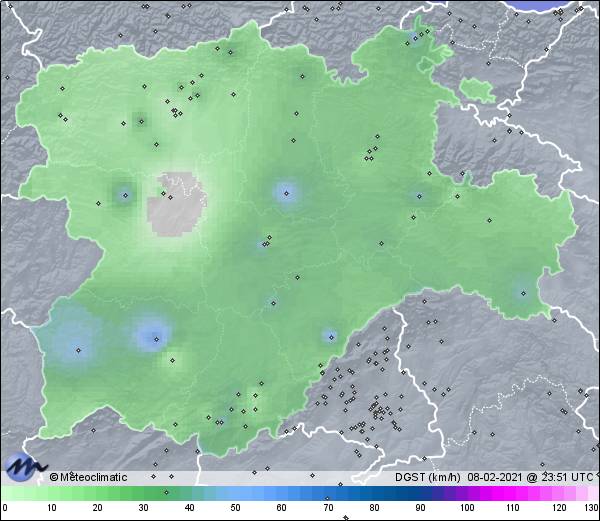Screen dimensions: 600x521
Task: Click the grey no-data patch inside the green region
Action: 177,204
